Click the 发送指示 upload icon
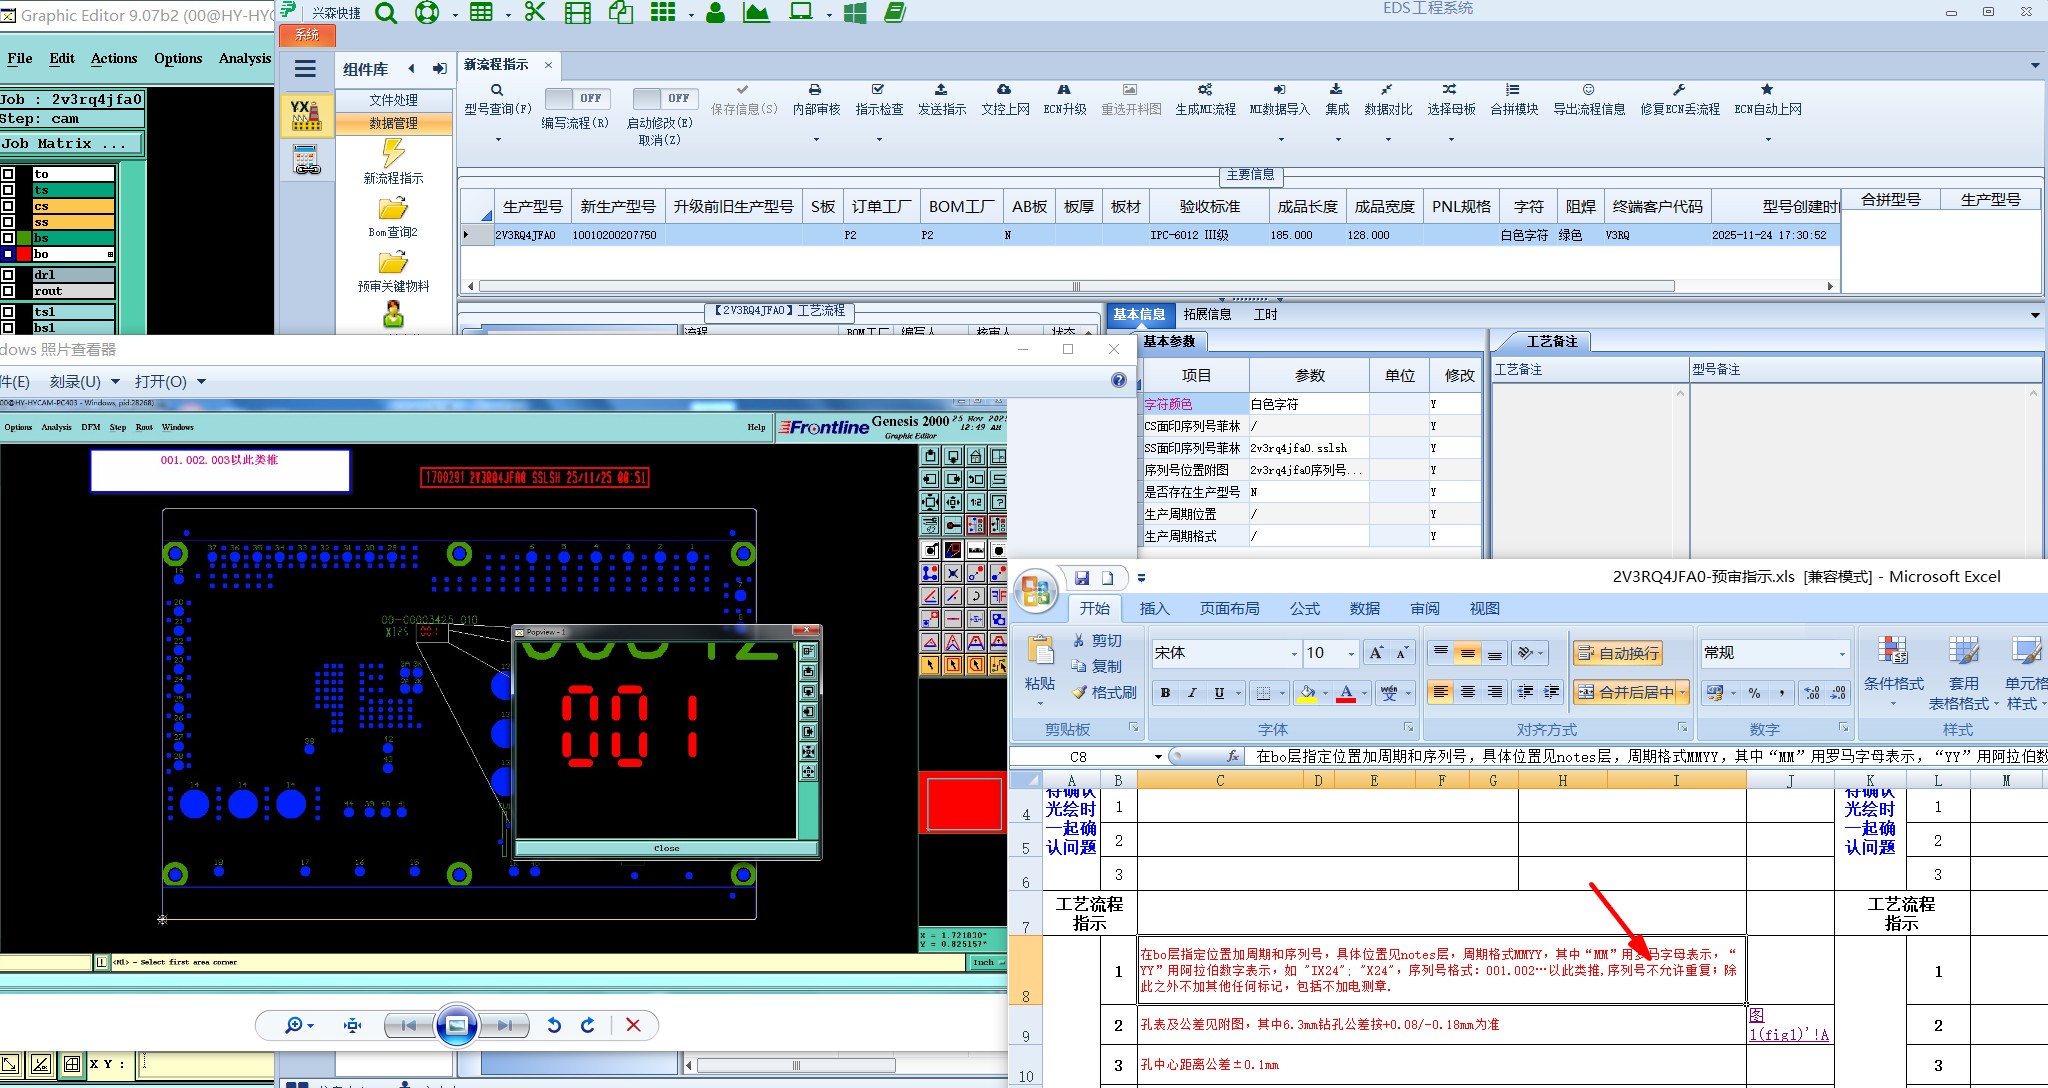Screen dimensions: 2048x1088 click(941, 90)
